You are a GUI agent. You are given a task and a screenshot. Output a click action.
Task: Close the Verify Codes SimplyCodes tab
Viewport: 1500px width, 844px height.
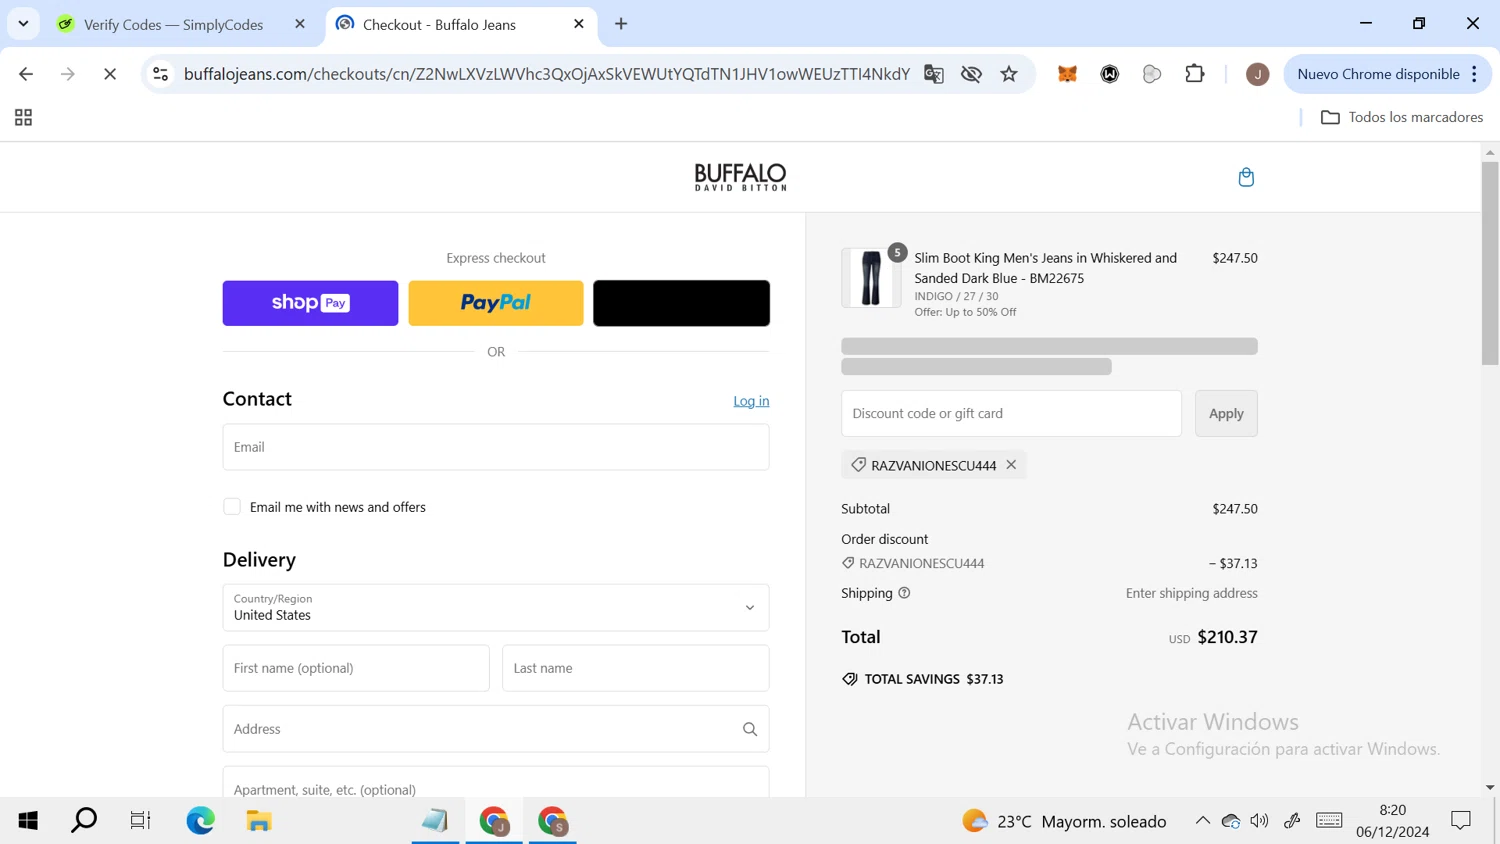coord(300,24)
